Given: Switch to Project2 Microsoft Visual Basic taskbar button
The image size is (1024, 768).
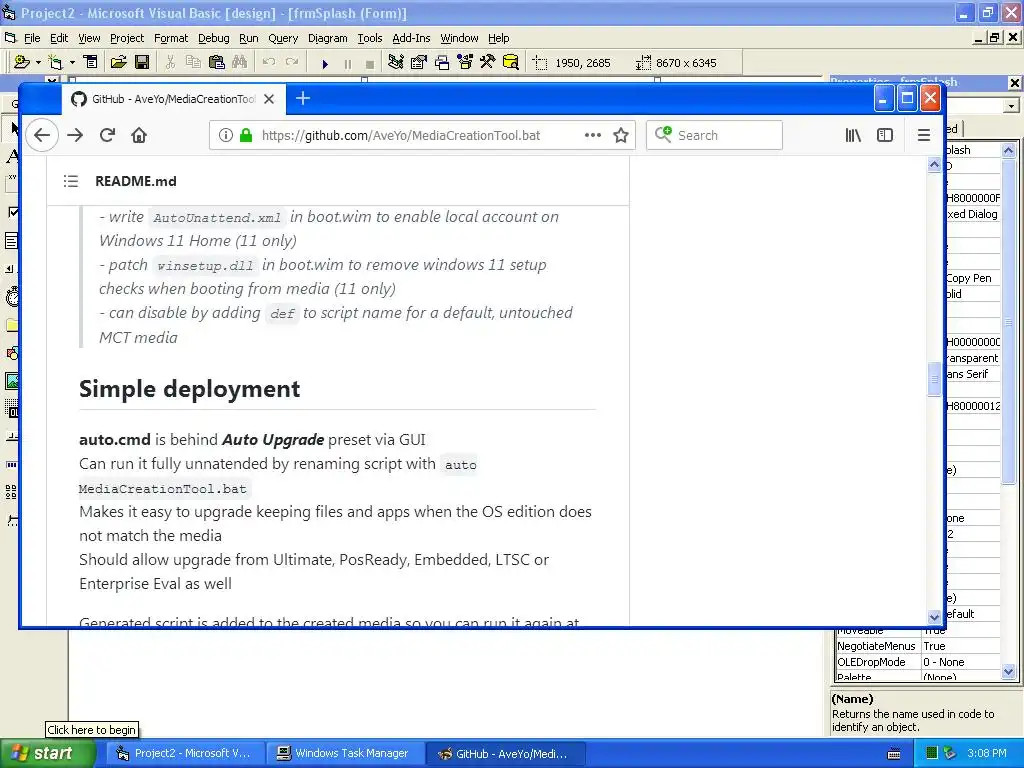Looking at the screenshot, I should point(185,753).
